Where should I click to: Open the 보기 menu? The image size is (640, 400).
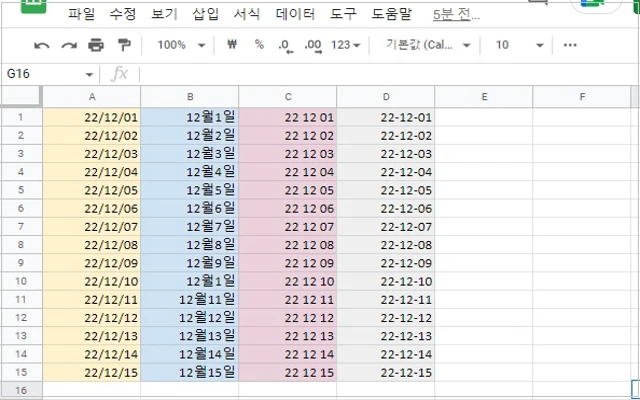(164, 14)
